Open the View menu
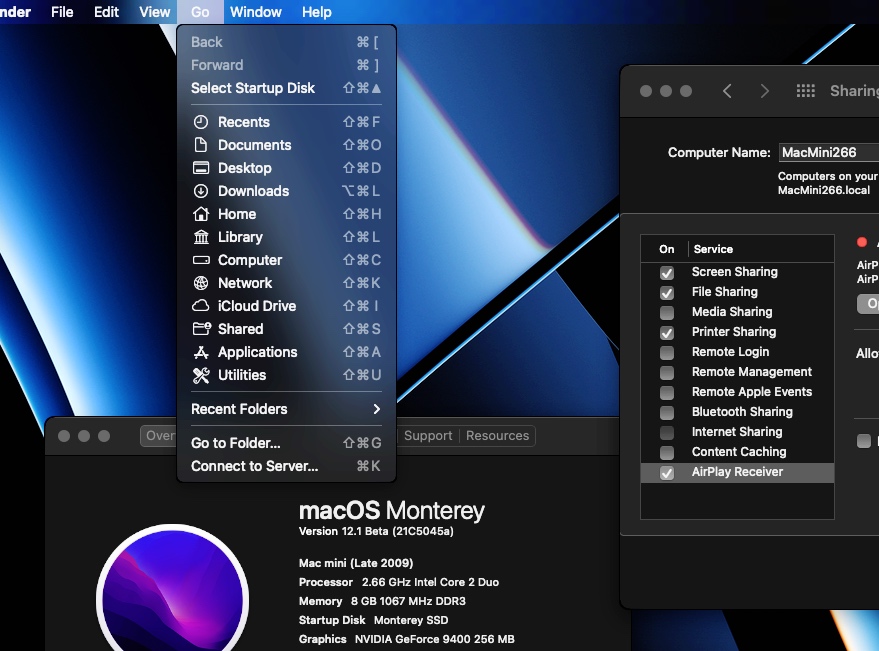 (x=154, y=12)
